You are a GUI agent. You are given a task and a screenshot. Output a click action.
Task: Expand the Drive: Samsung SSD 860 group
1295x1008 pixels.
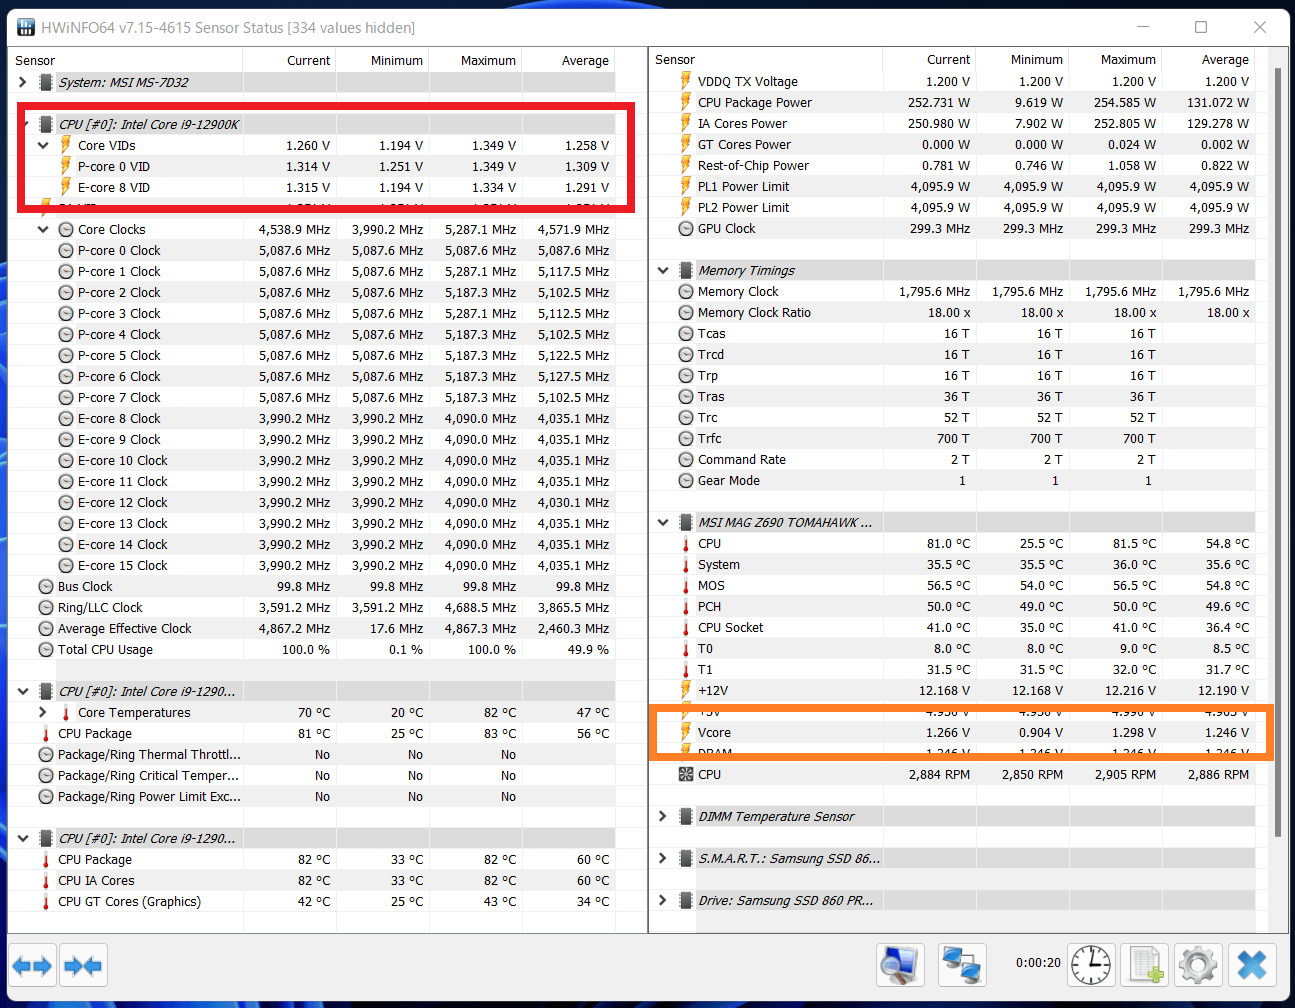(x=663, y=900)
